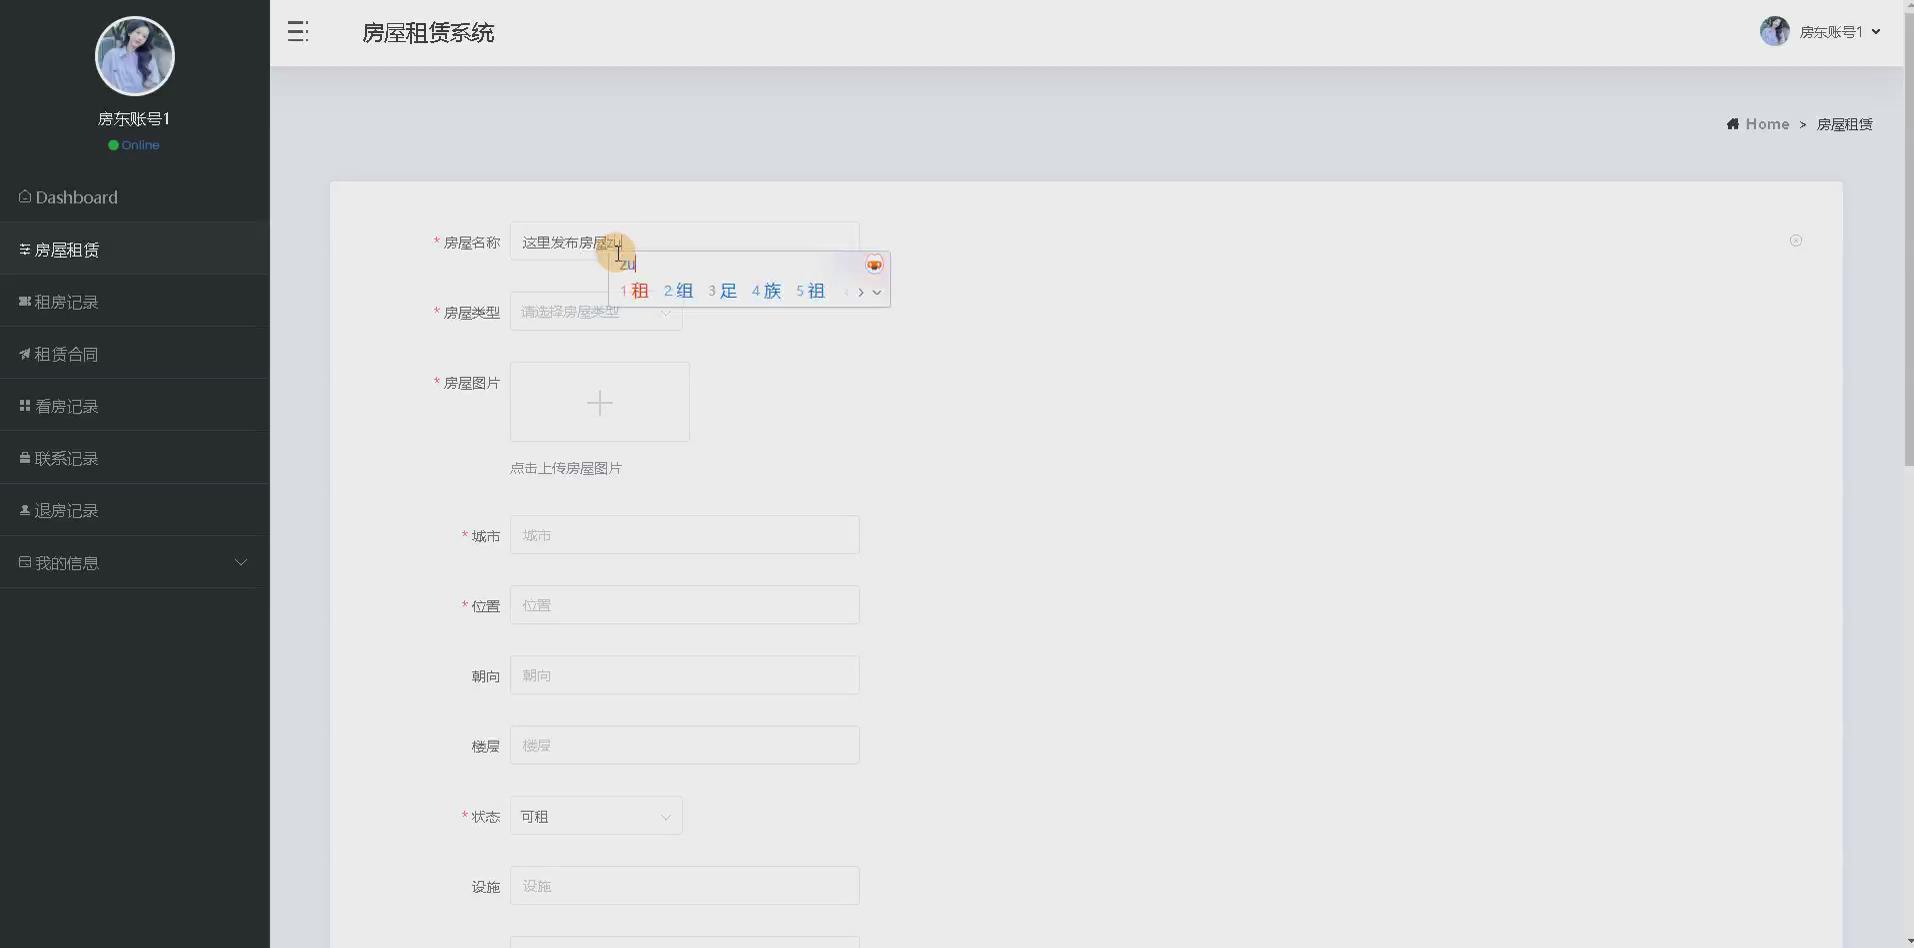1914x948 pixels.
Task: Focus the 位置 input field
Action: point(685,605)
